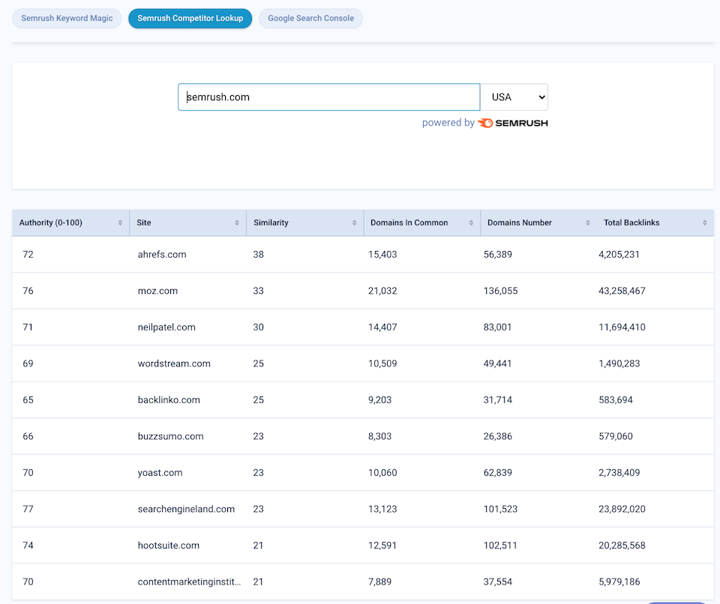Click the Similarity column header text

point(271,223)
